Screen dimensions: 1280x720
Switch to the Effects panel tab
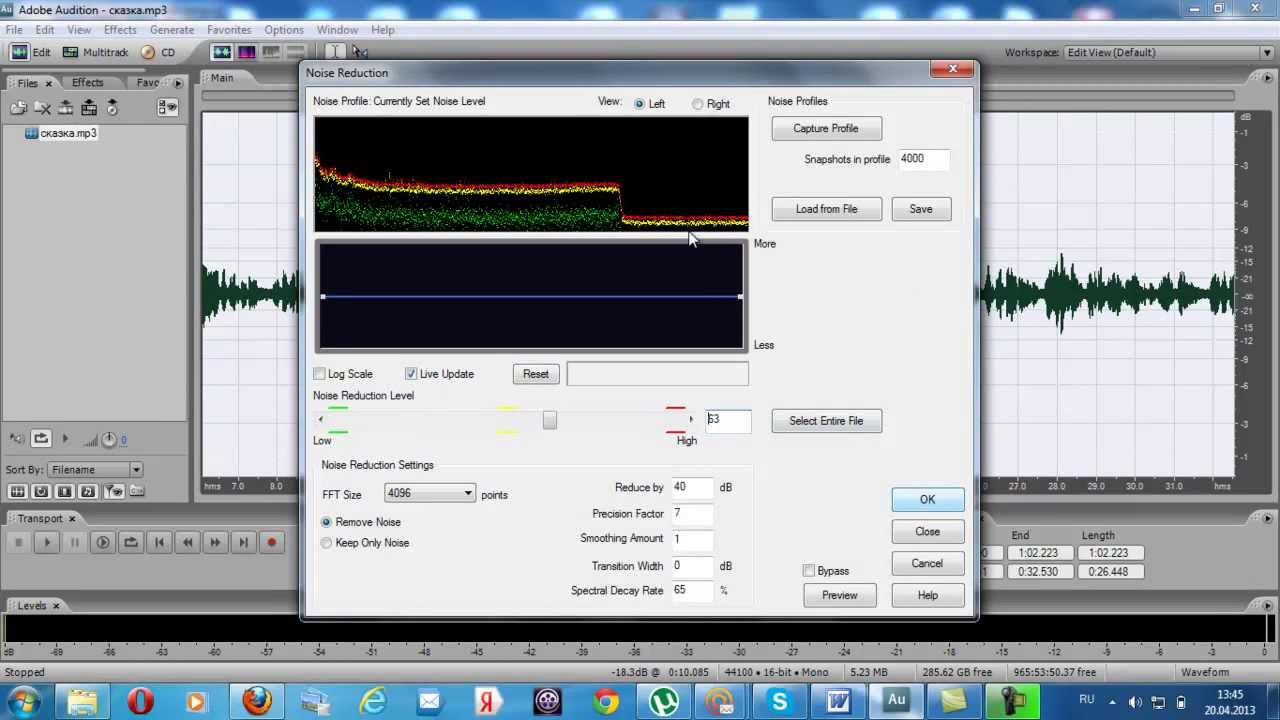[87, 83]
